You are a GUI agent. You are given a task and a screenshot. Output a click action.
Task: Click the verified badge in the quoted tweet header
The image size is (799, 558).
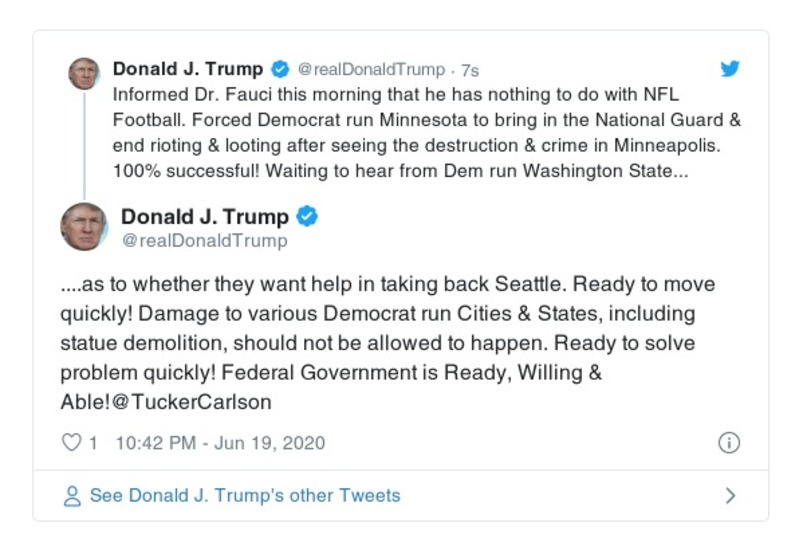pyautogui.click(x=280, y=69)
